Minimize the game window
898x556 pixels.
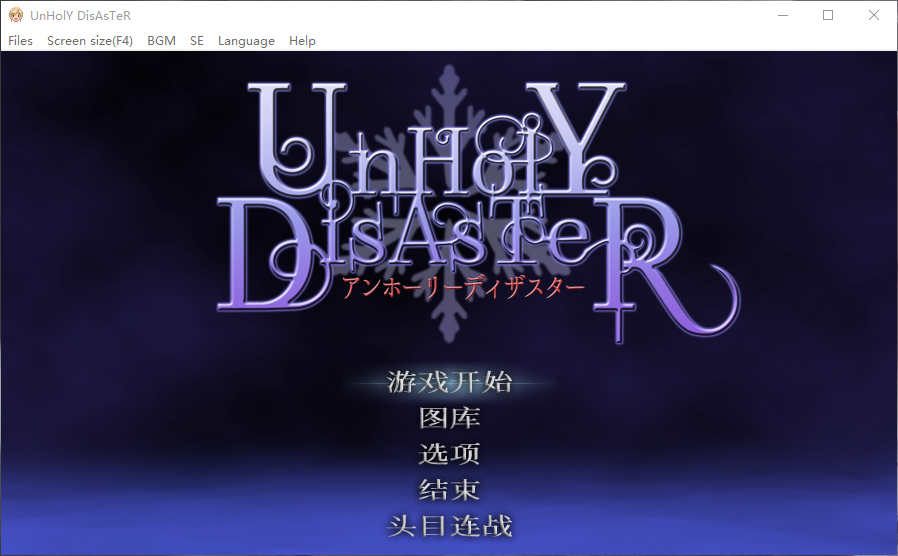click(782, 15)
